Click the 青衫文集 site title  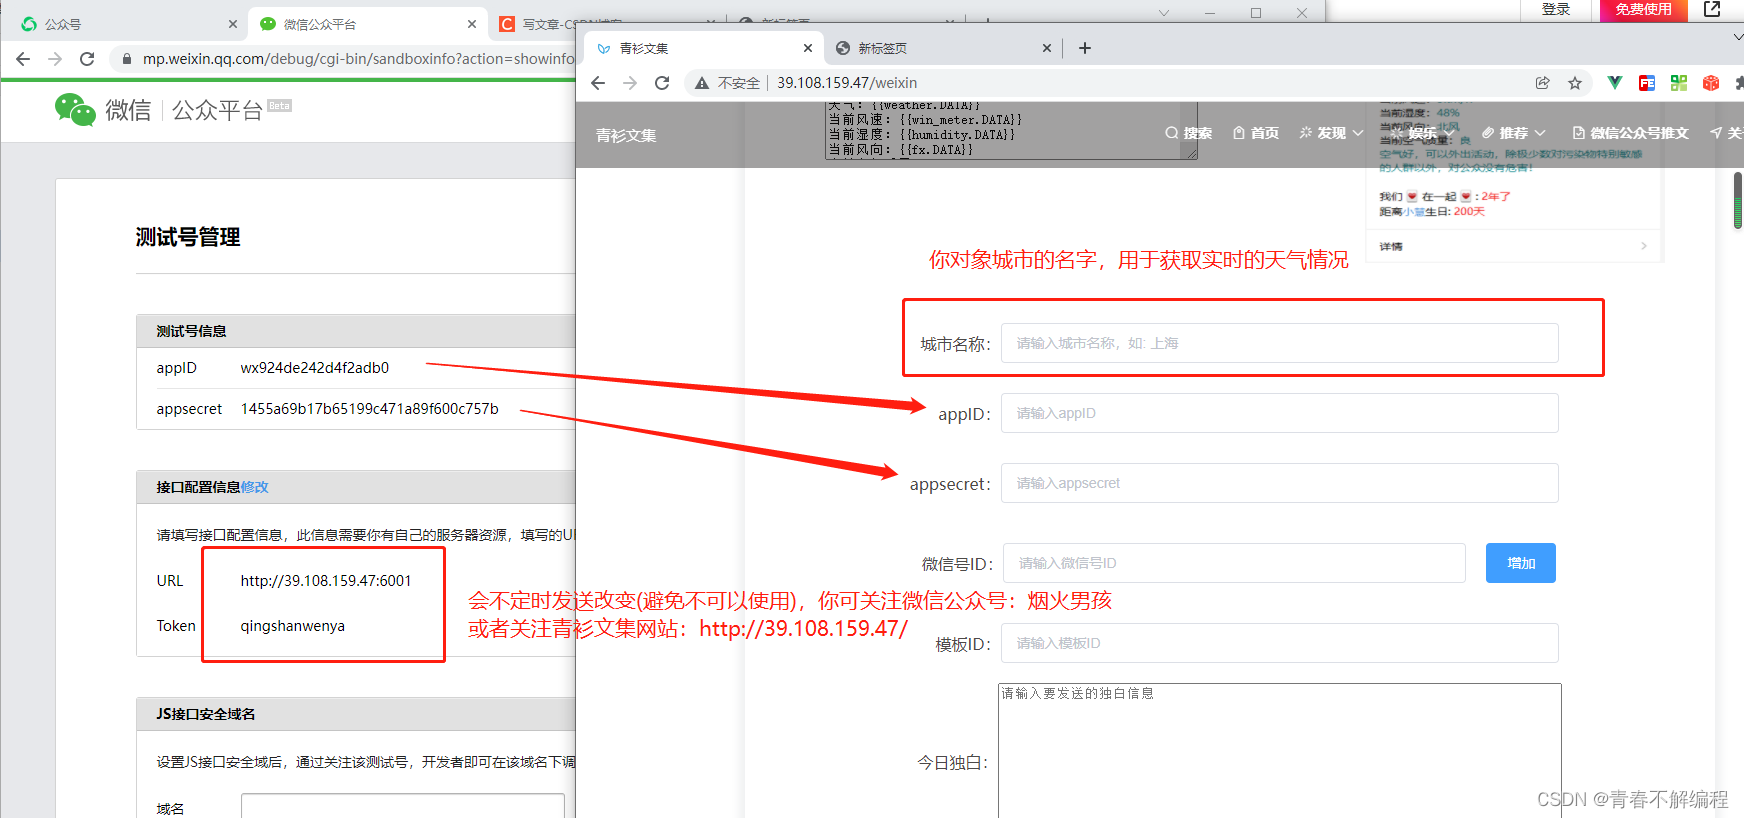[x=626, y=135]
